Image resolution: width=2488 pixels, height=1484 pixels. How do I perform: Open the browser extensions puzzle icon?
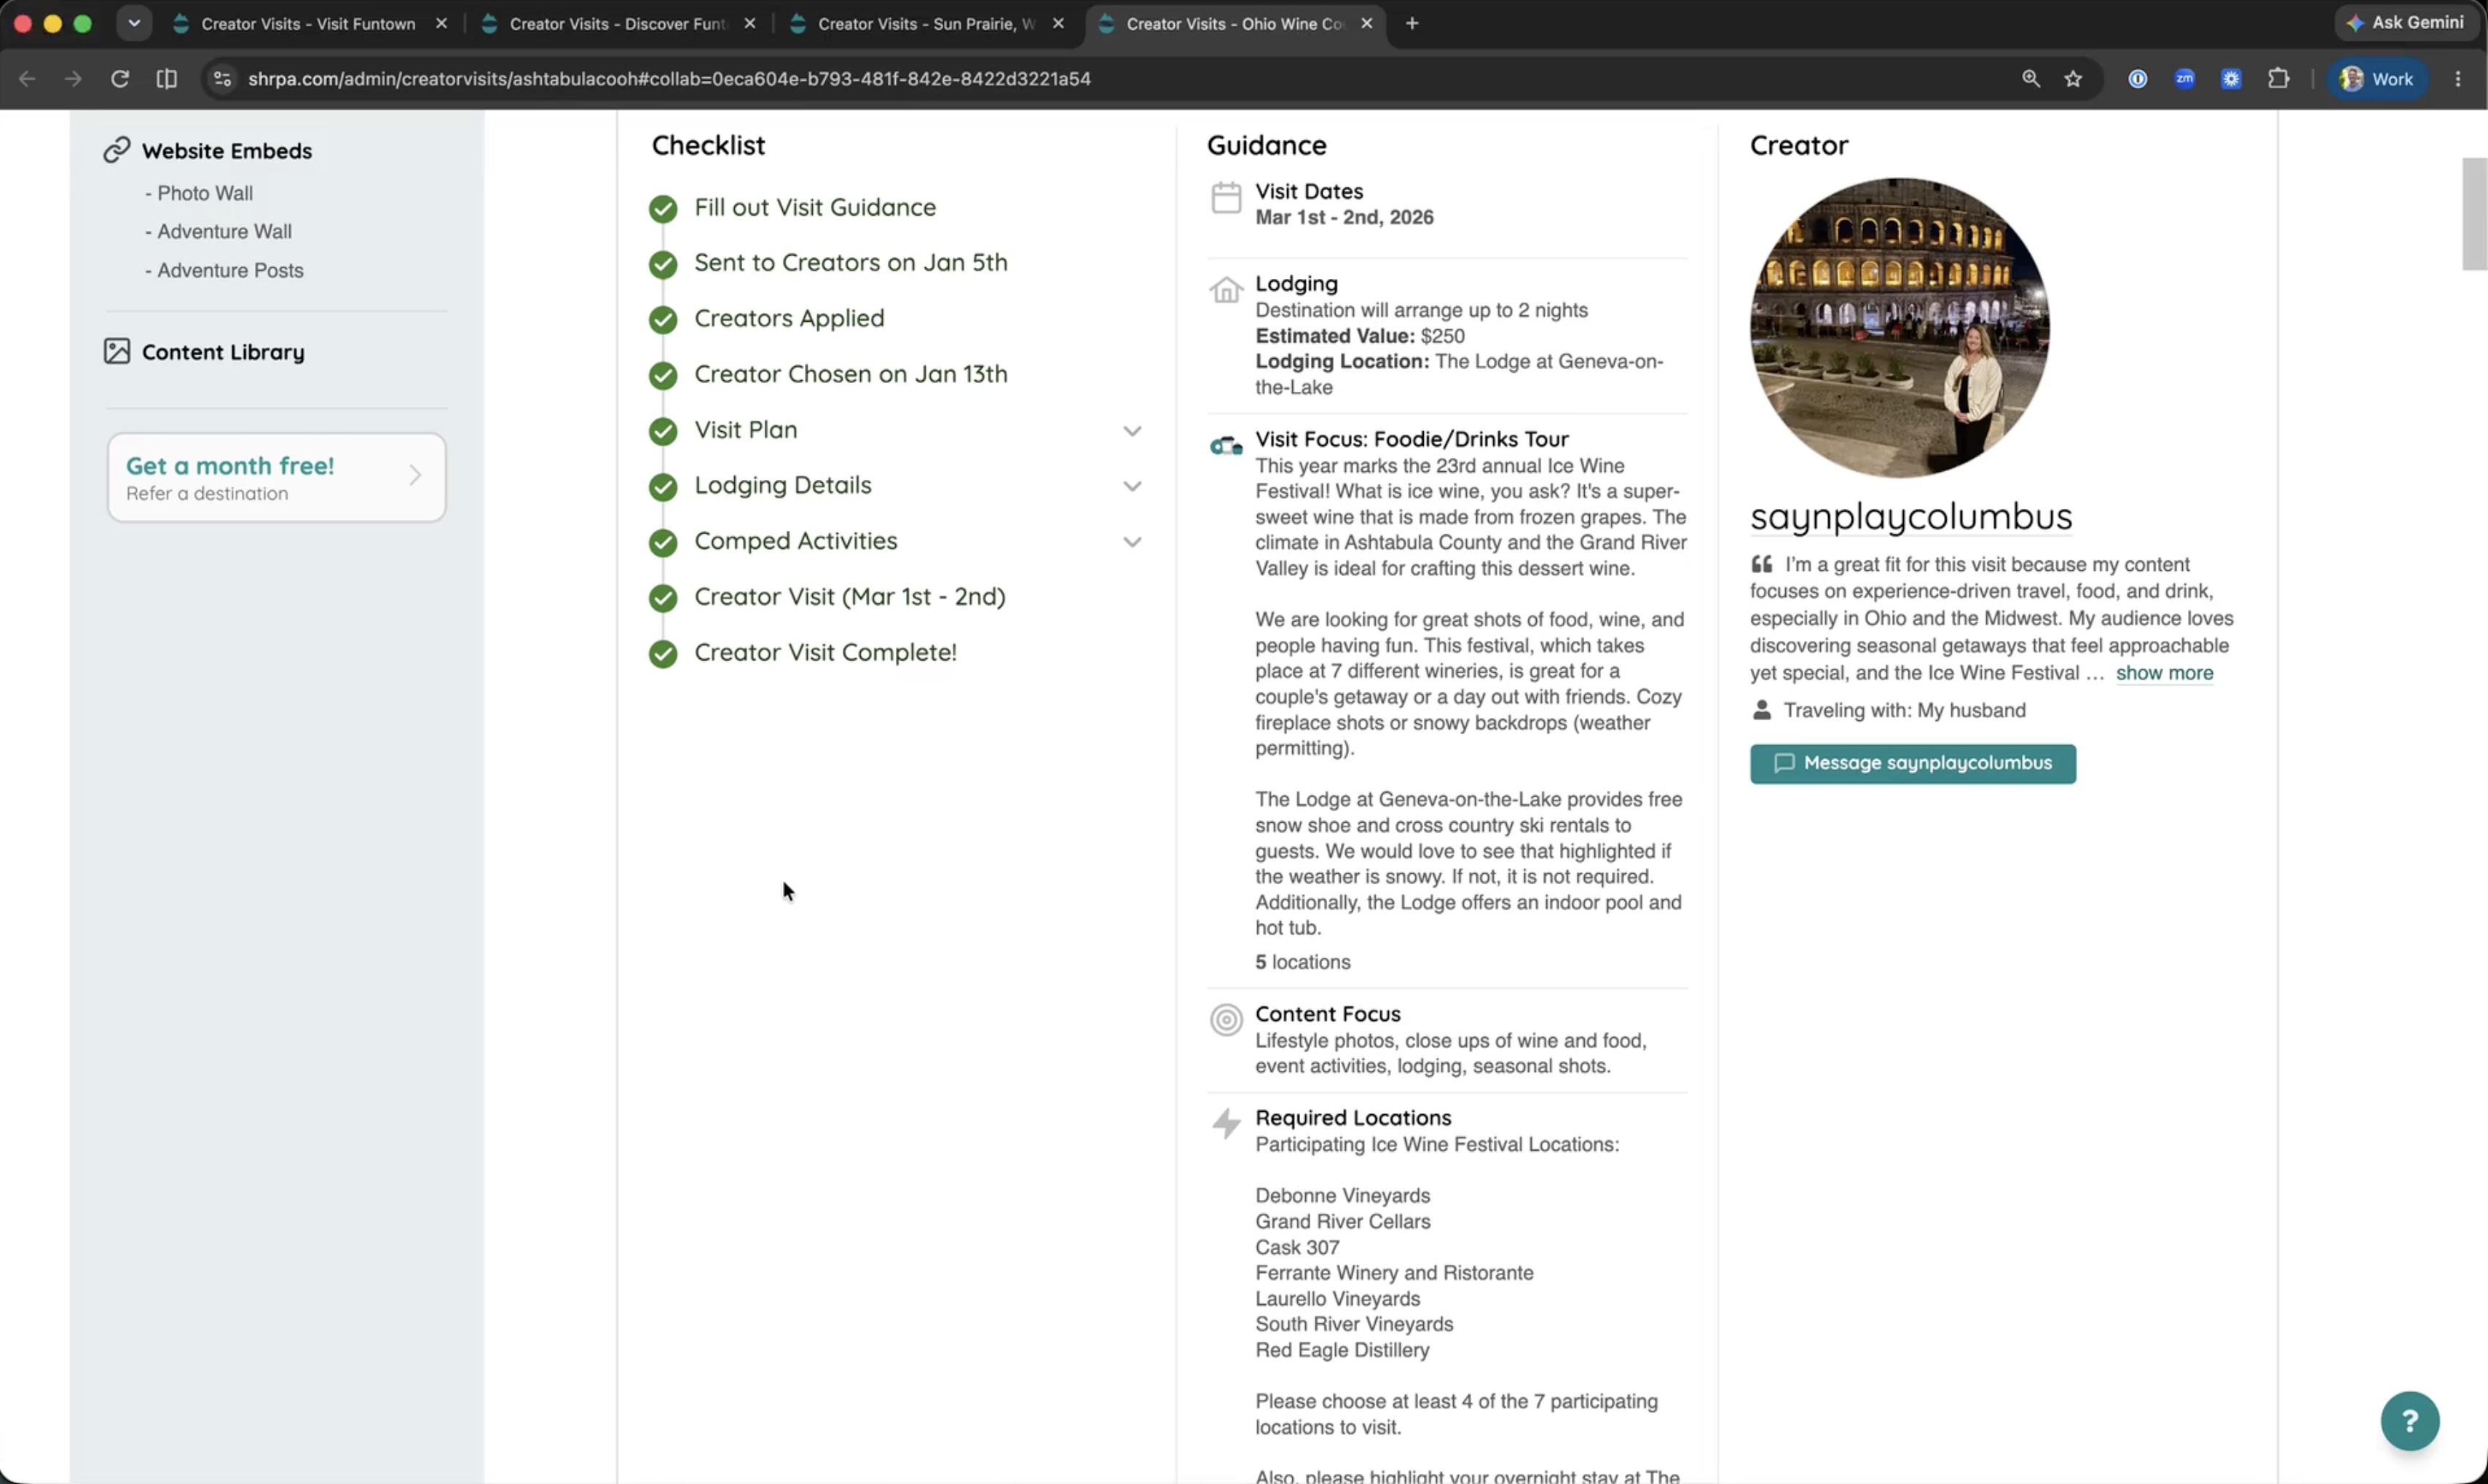coord(2278,78)
